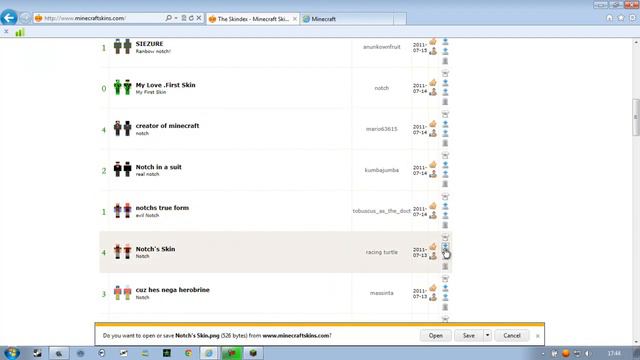Switch to the Minecraft browser tab
Image resolution: width=640 pixels, height=360 pixels.
pos(347,19)
